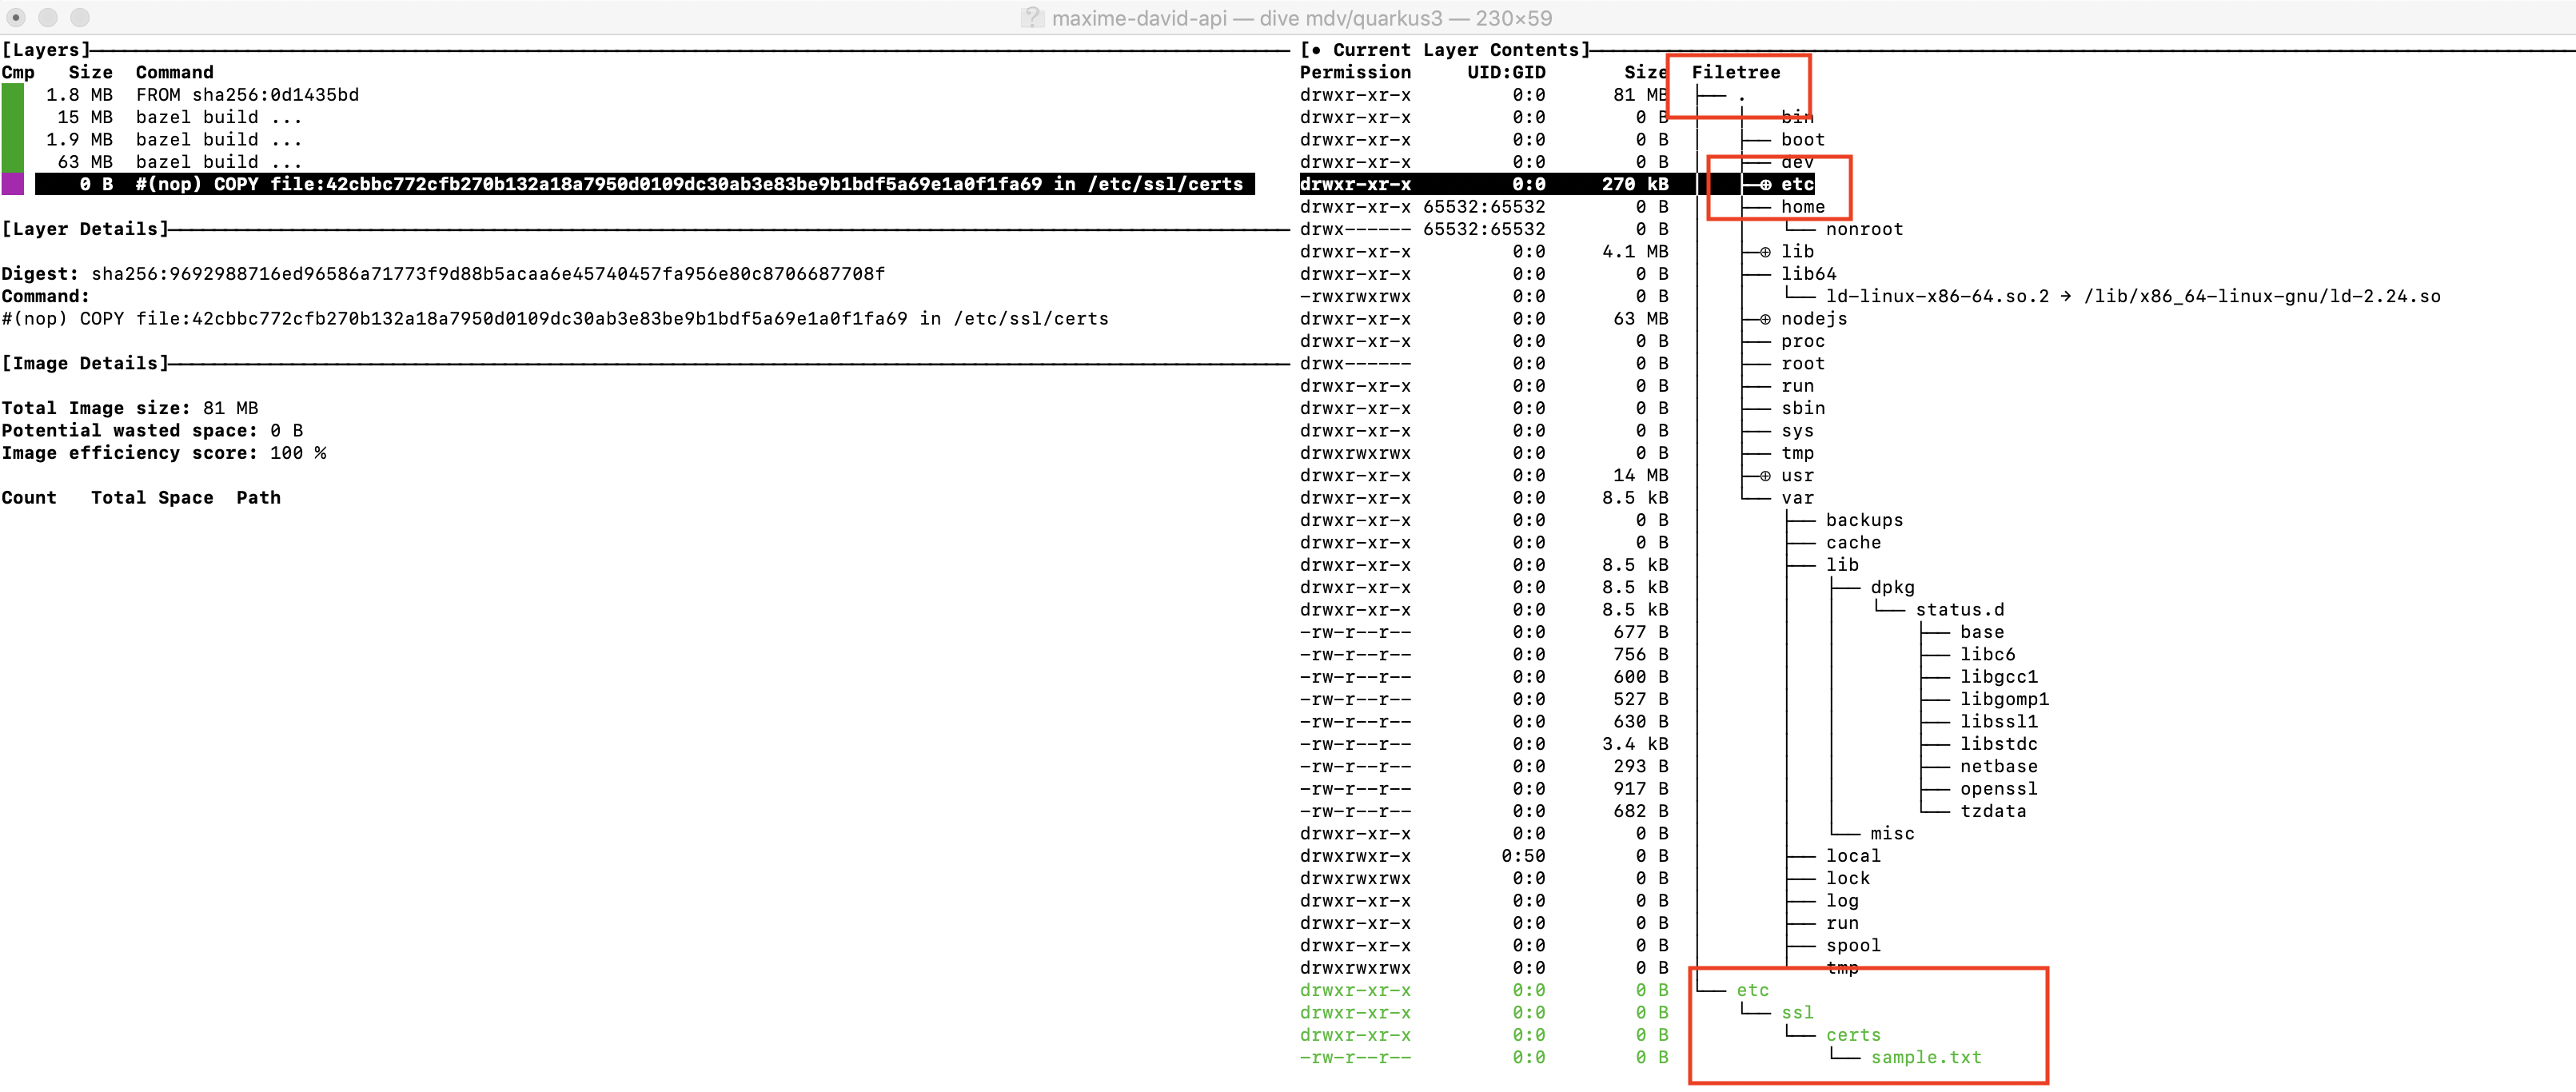Select the purple Cmp indicator of the COPY layer
2576x1092 pixels.
pos(12,184)
